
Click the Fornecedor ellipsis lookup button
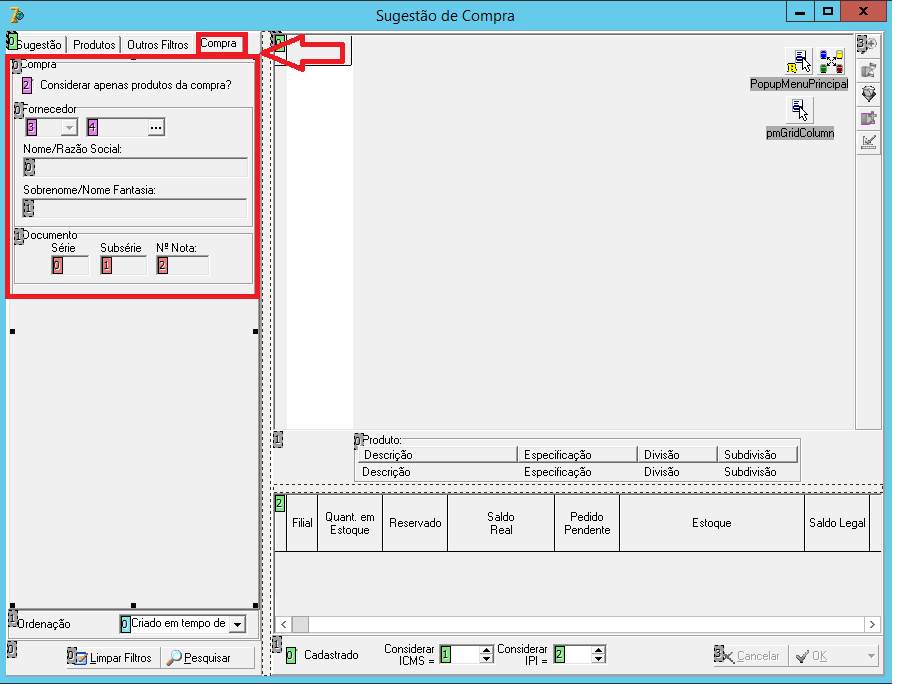click(x=156, y=128)
